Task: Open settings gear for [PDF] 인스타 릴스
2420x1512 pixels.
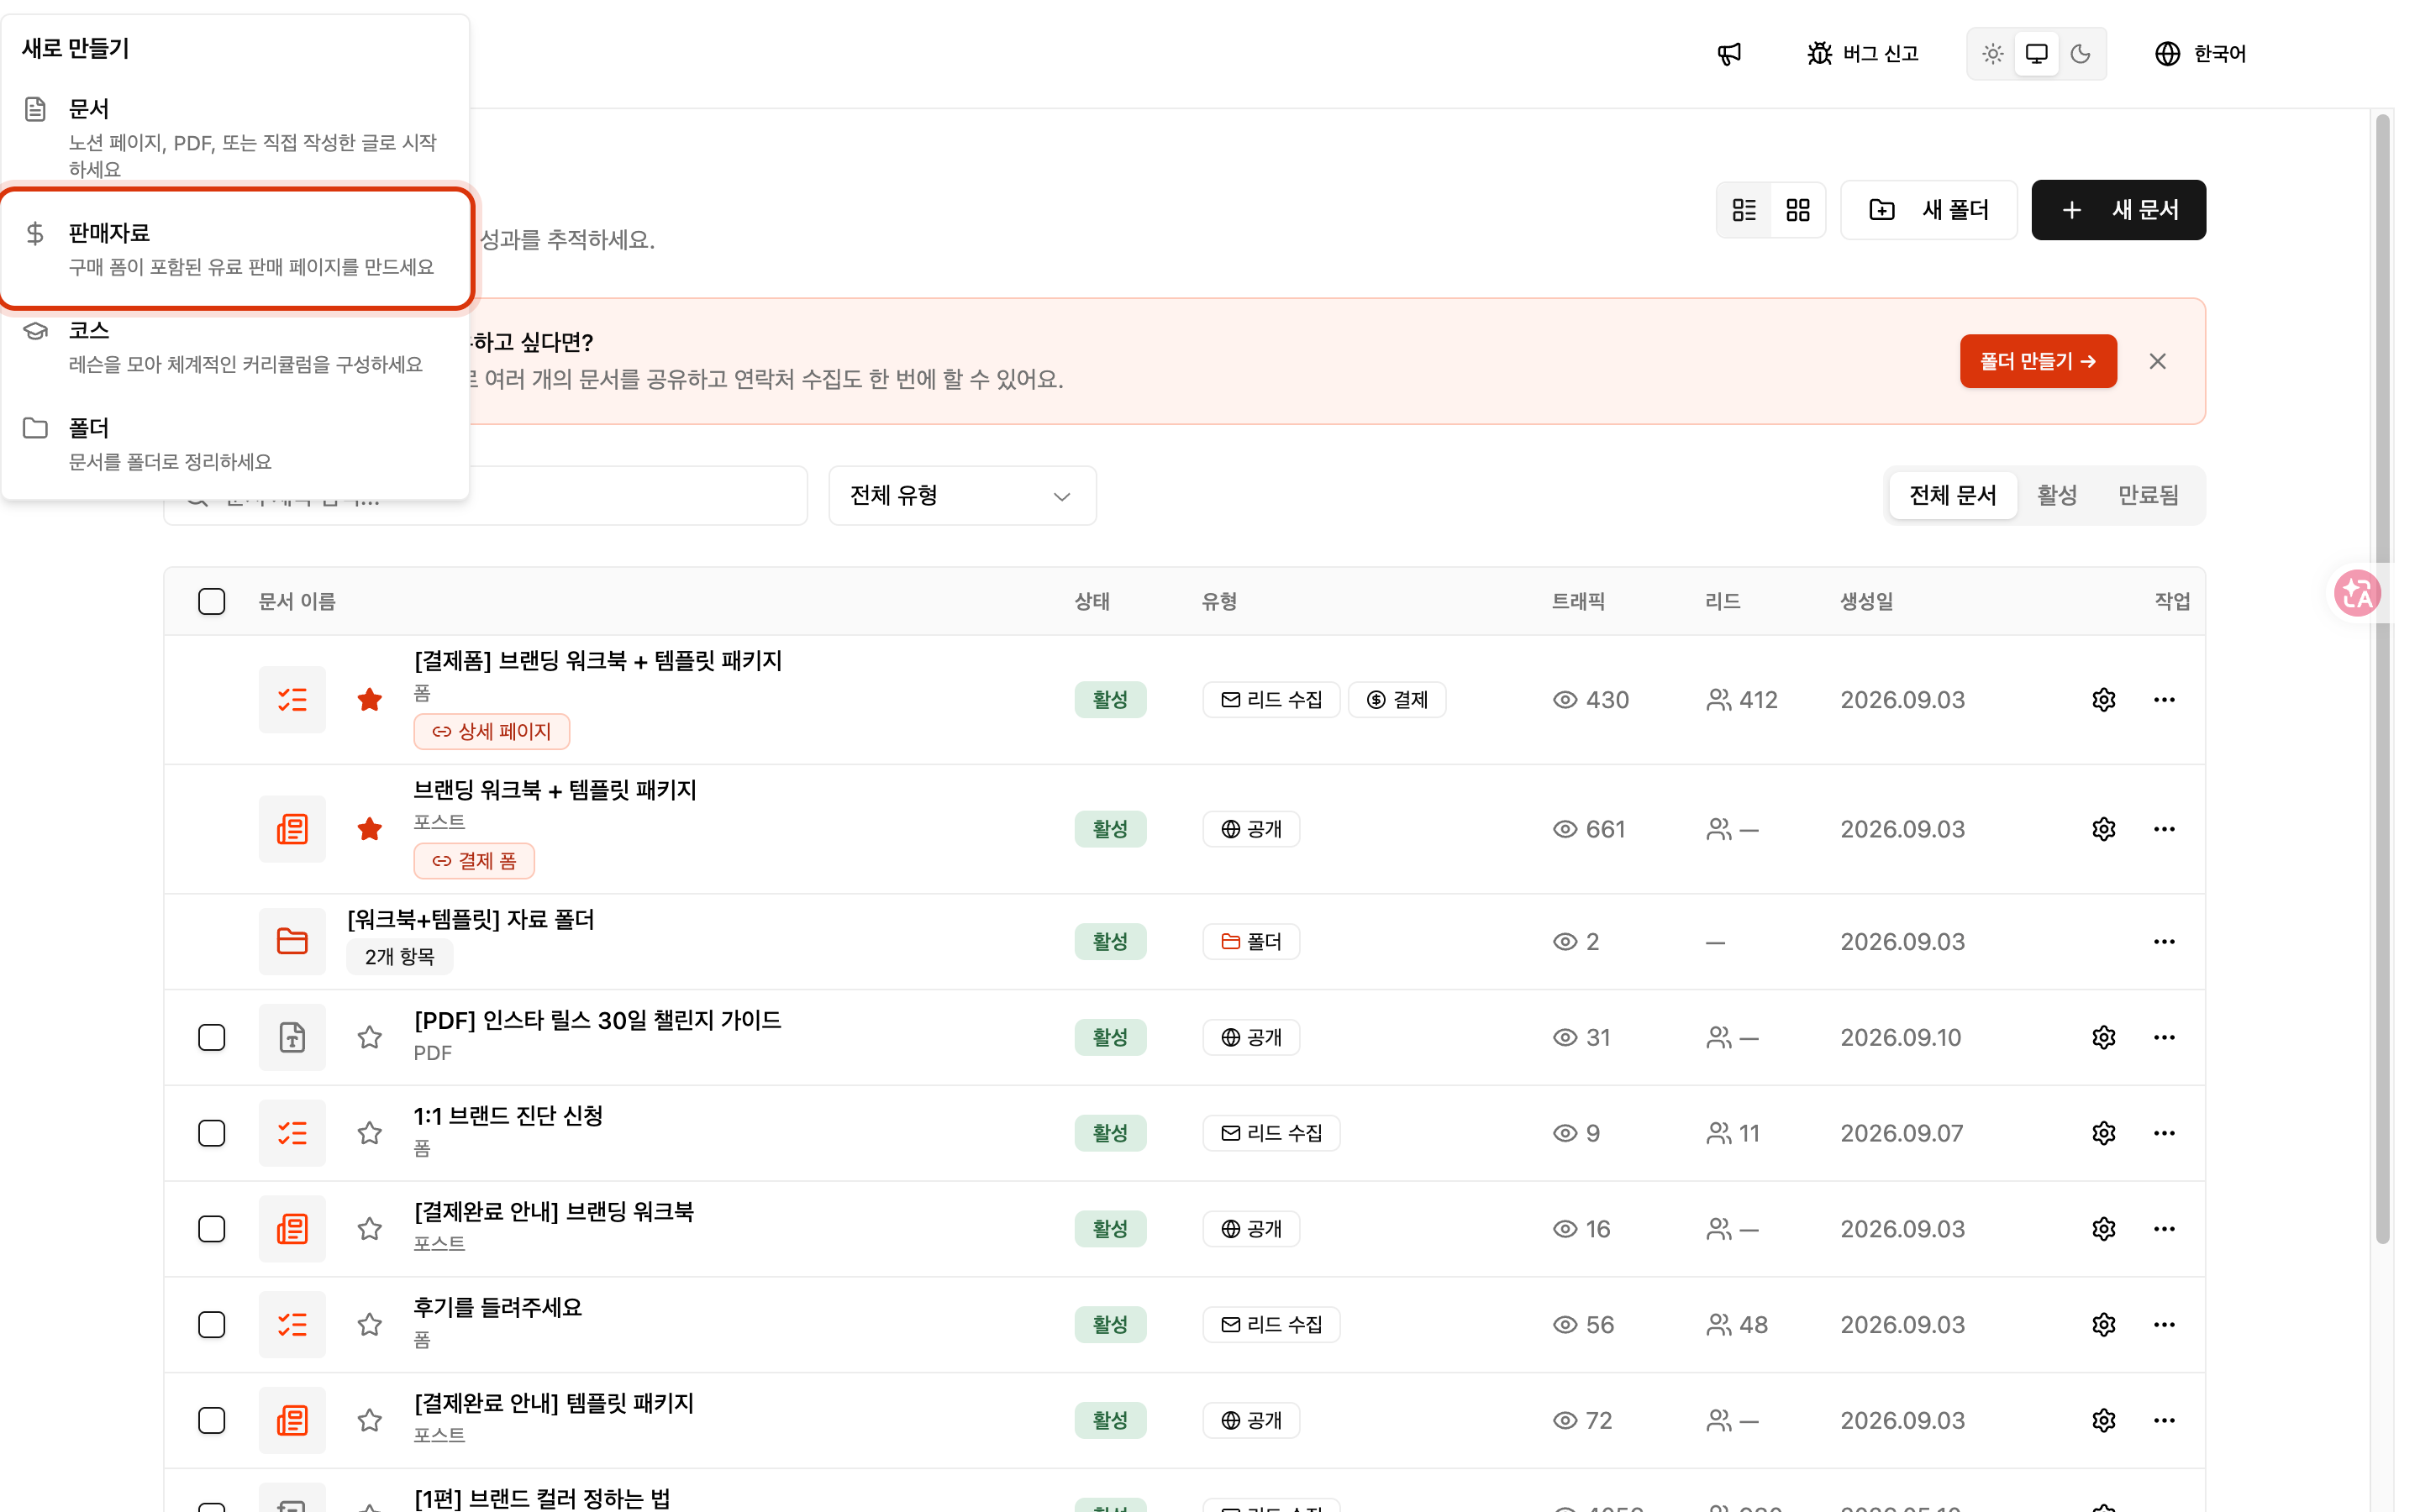Action: click(x=2103, y=1037)
